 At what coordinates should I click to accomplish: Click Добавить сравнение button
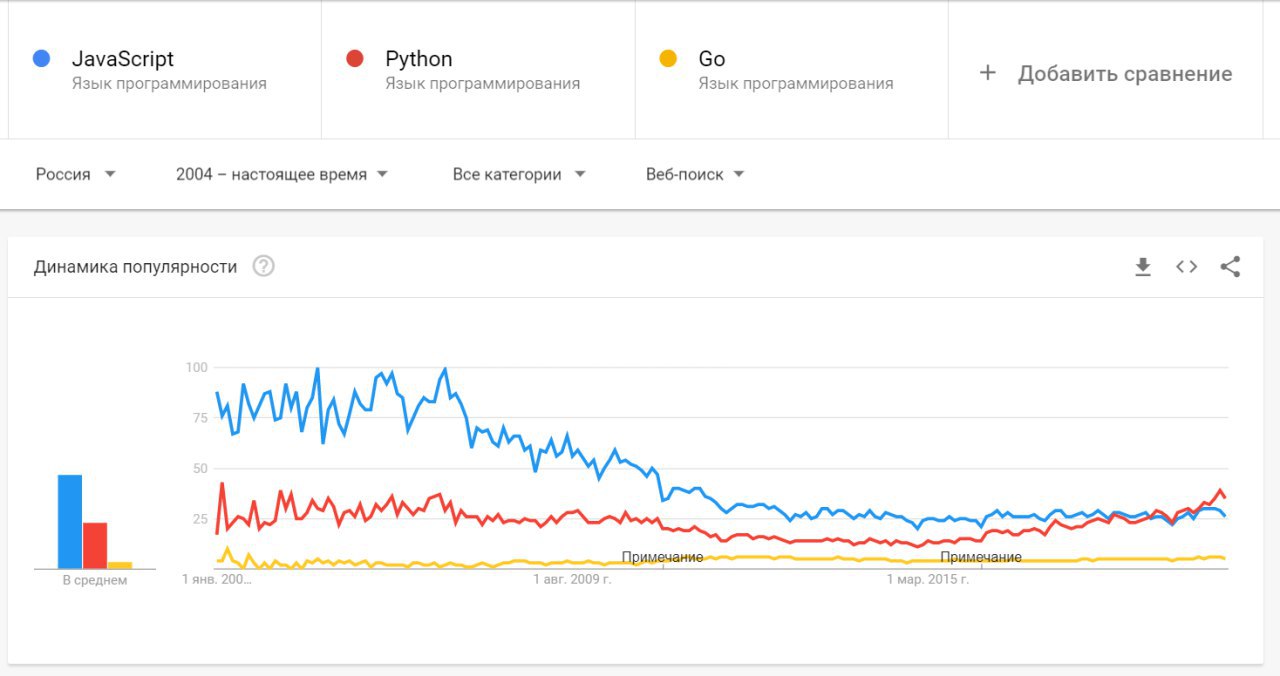1124,73
